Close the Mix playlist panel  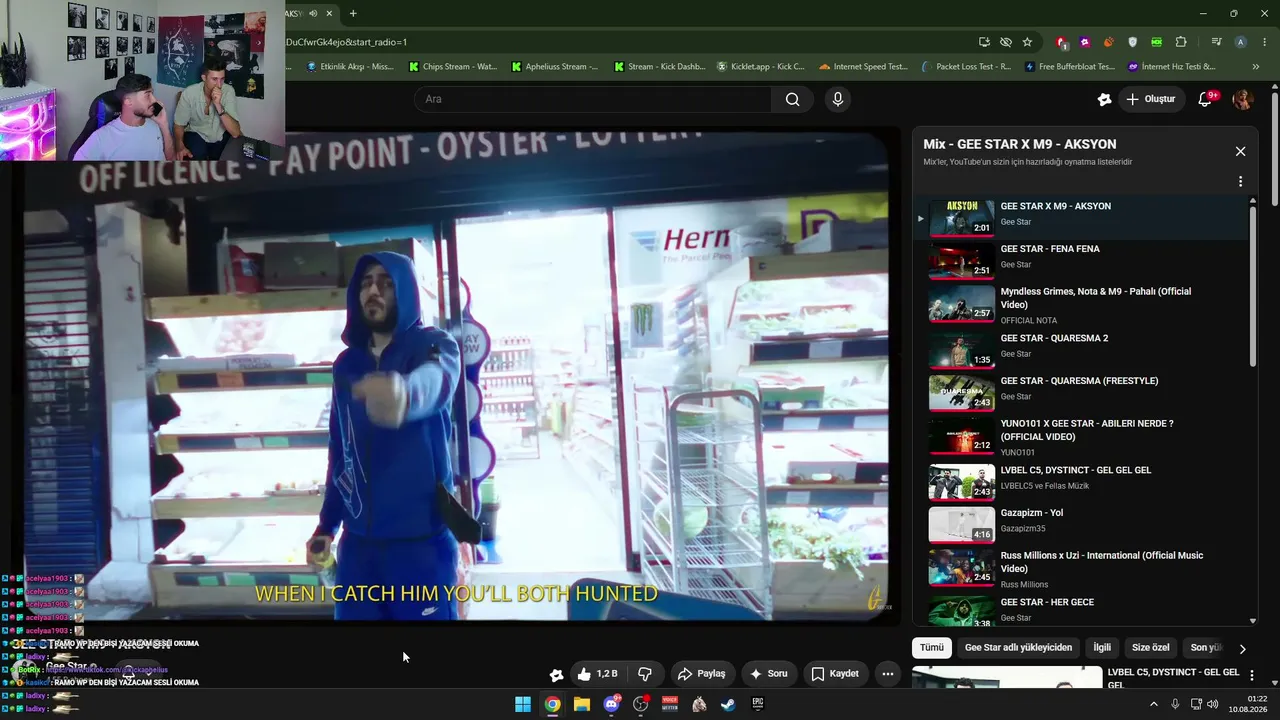pyautogui.click(x=1240, y=151)
